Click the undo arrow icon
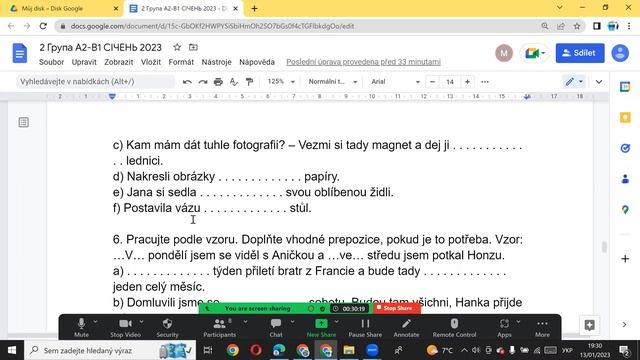The width and height of the screenshot is (640, 360). (x=187, y=82)
